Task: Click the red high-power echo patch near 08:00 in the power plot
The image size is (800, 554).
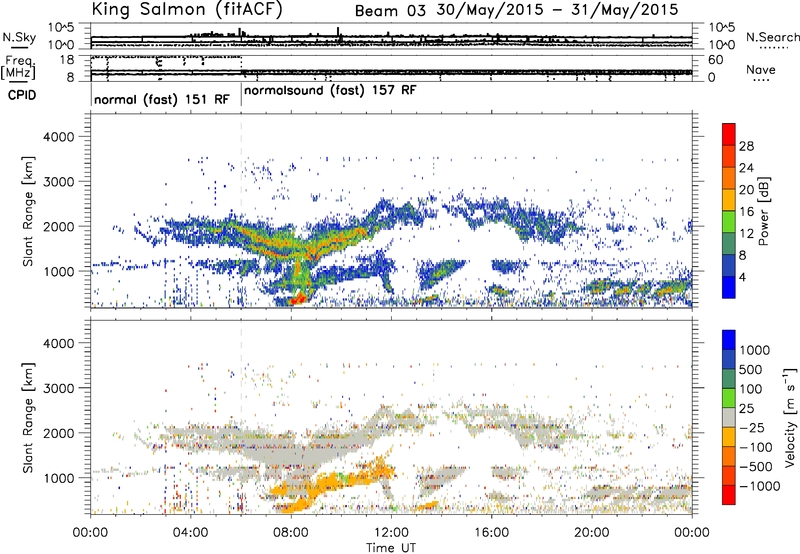Action: 298,298
